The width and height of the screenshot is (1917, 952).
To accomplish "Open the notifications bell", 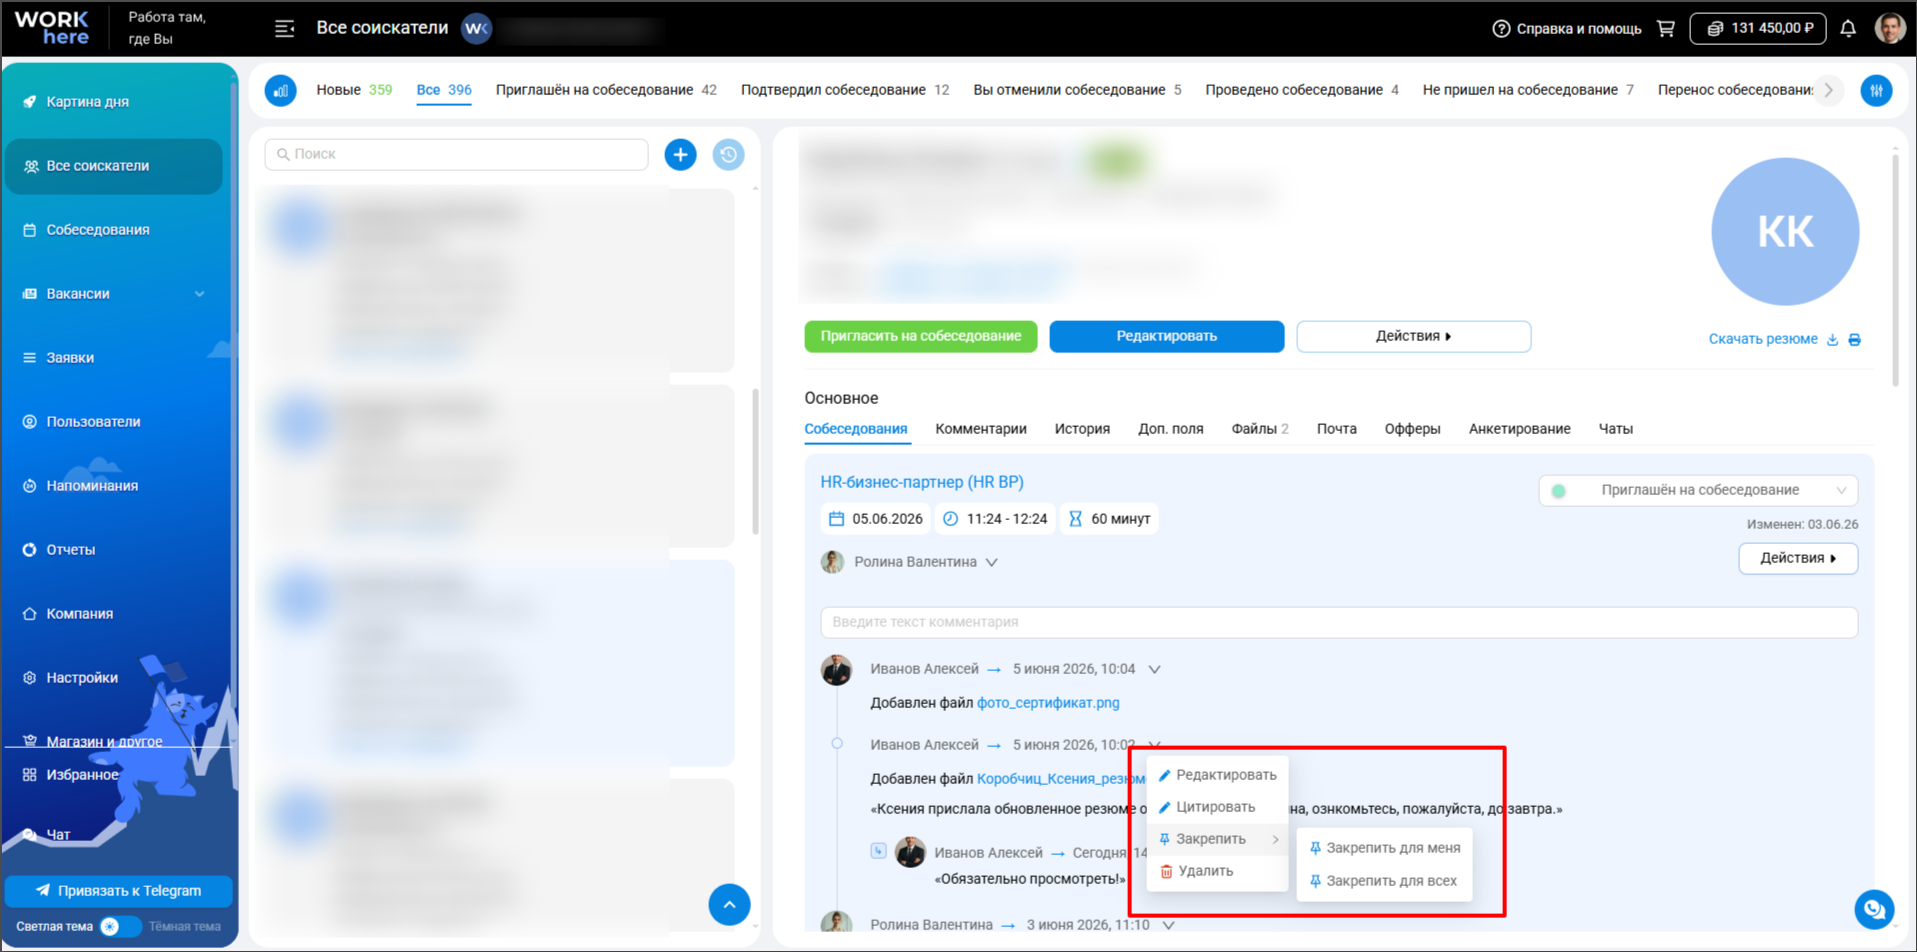I will pyautogui.click(x=1848, y=28).
